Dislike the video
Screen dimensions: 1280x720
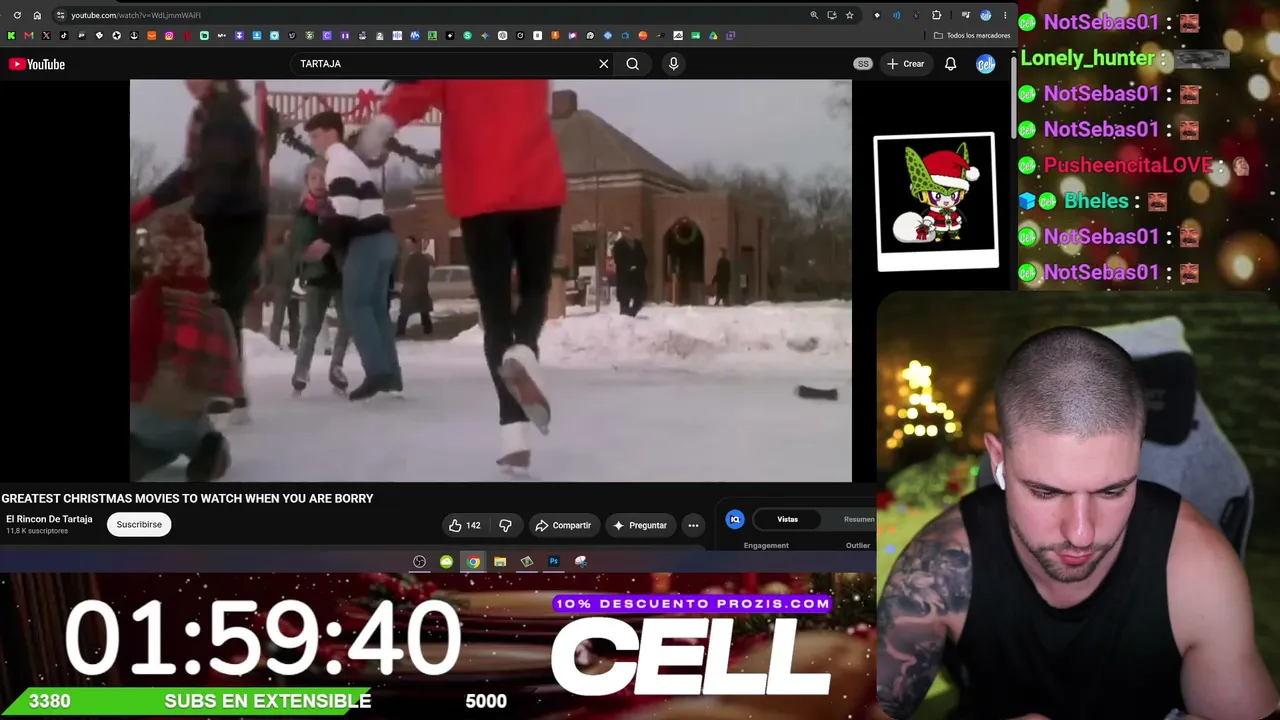506,525
